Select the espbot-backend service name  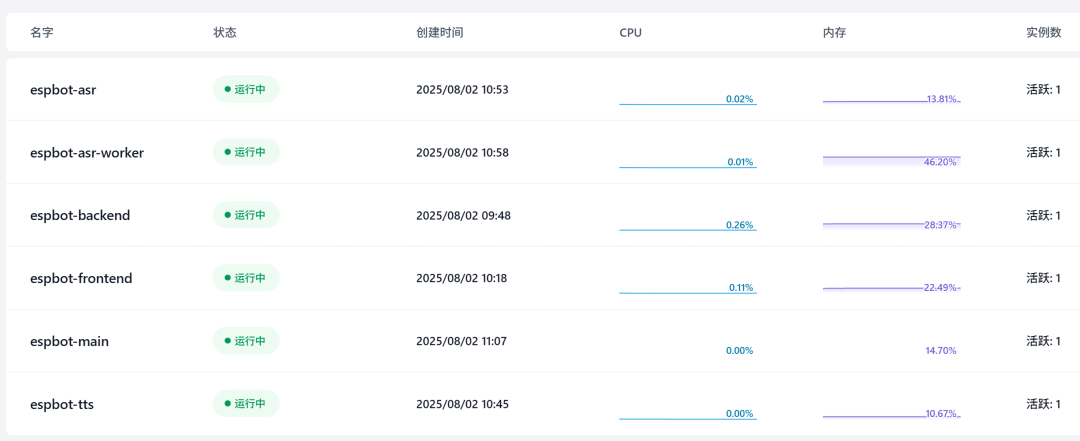(80, 216)
